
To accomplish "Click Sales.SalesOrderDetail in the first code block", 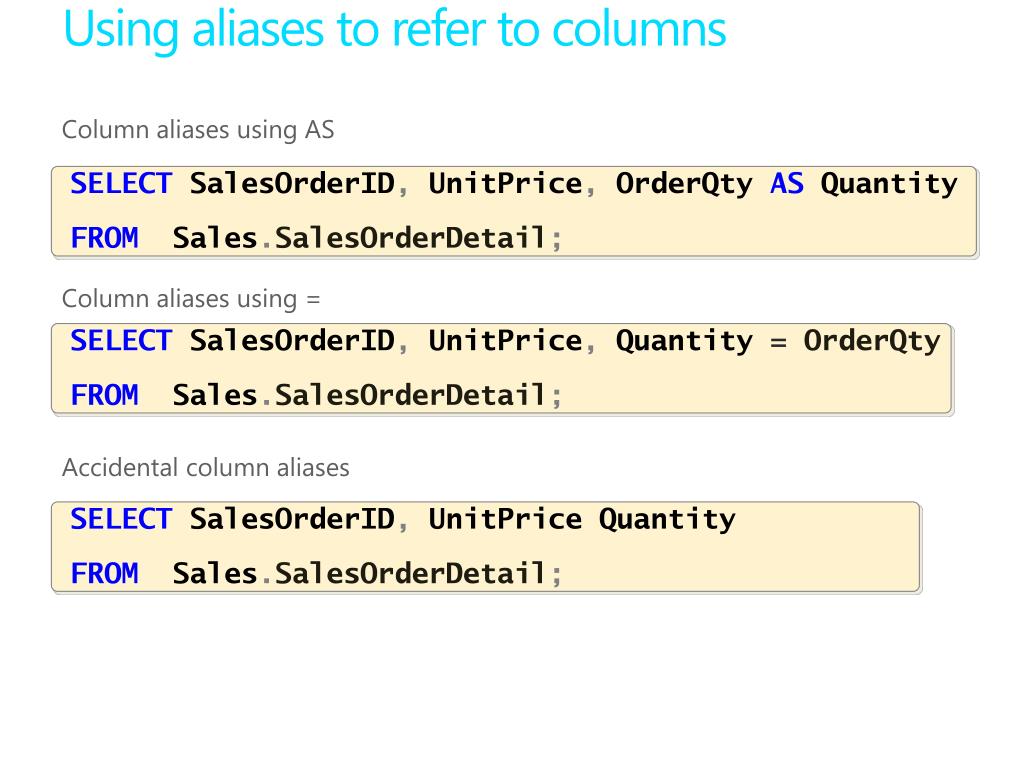I will pyautogui.click(x=360, y=239).
